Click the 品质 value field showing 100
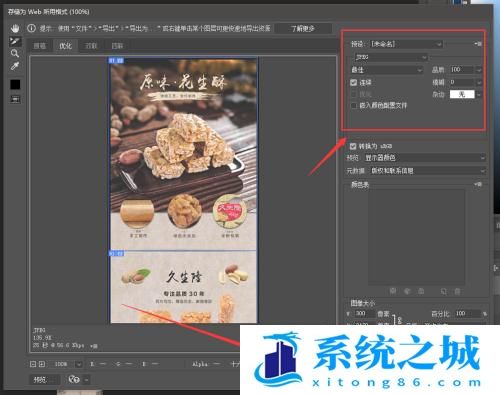Screen dimensions: 500x395 (461, 70)
